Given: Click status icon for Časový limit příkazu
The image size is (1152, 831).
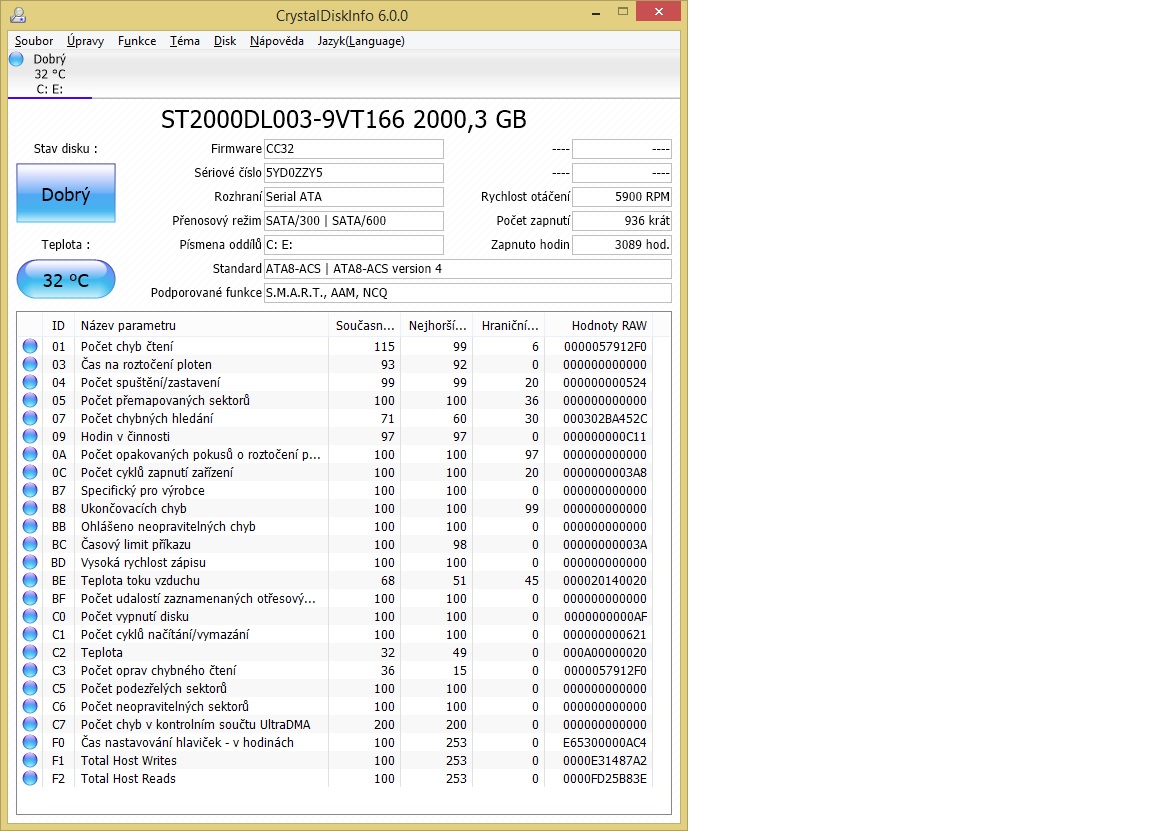Looking at the screenshot, I should [x=30, y=544].
